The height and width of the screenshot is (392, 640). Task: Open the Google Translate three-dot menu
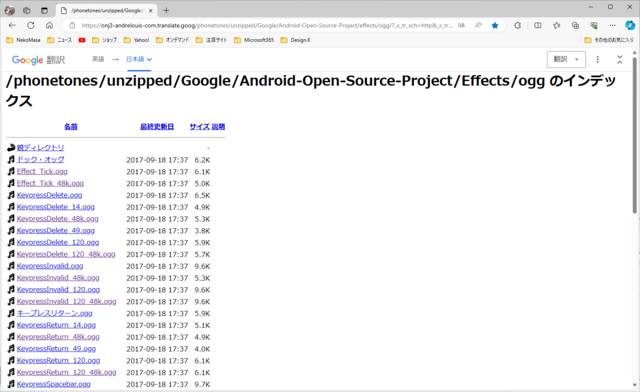598,60
